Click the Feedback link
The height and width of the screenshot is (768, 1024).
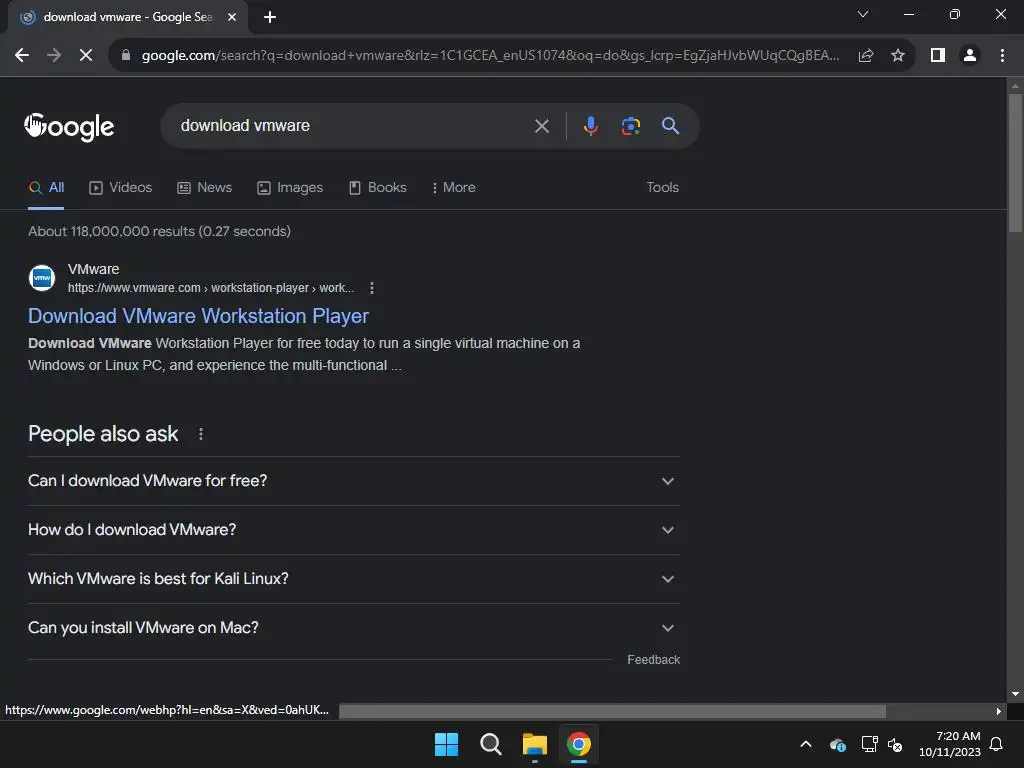click(x=653, y=660)
